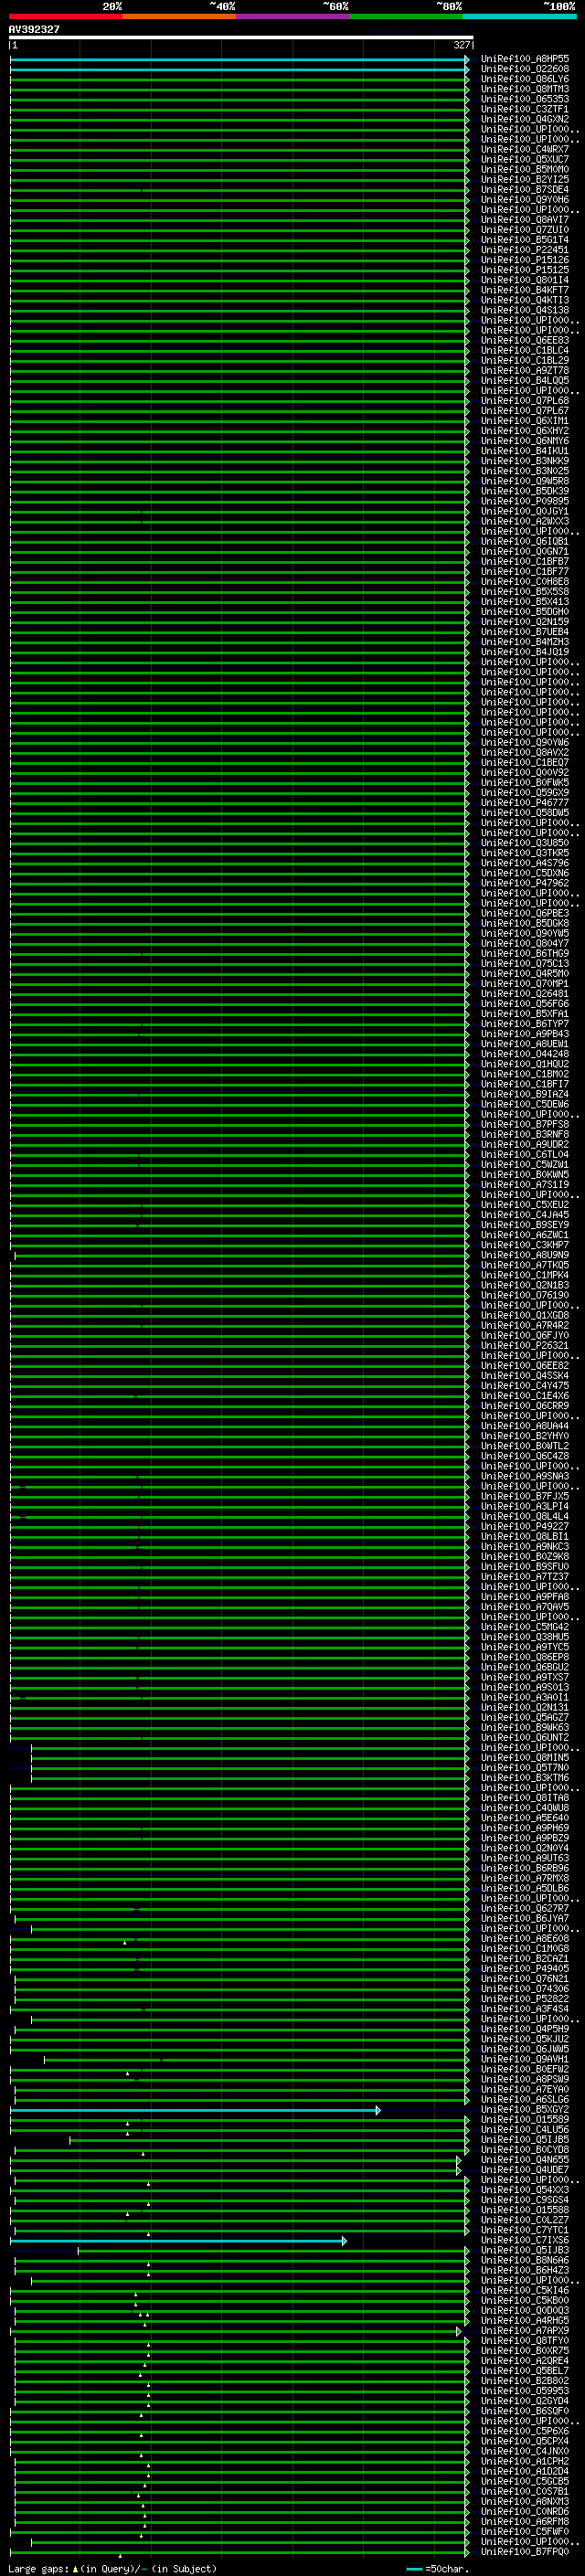Select hit label UniRef100_C4Y475
This screenshot has width=585, height=2576.
pos(525,1385)
